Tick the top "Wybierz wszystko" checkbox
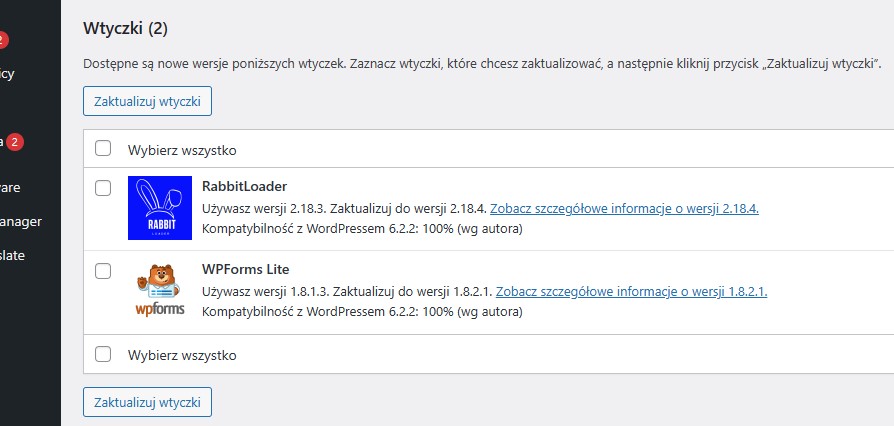 click(102, 149)
